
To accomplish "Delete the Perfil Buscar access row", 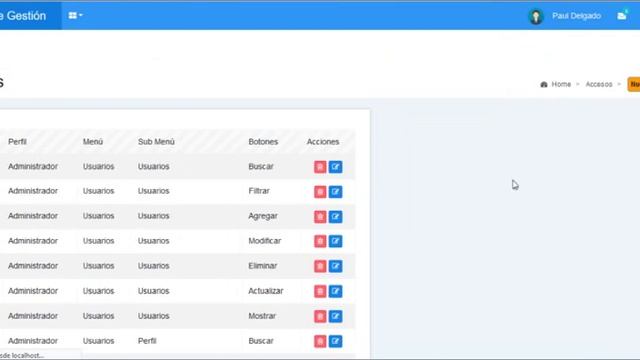I will pos(320,341).
